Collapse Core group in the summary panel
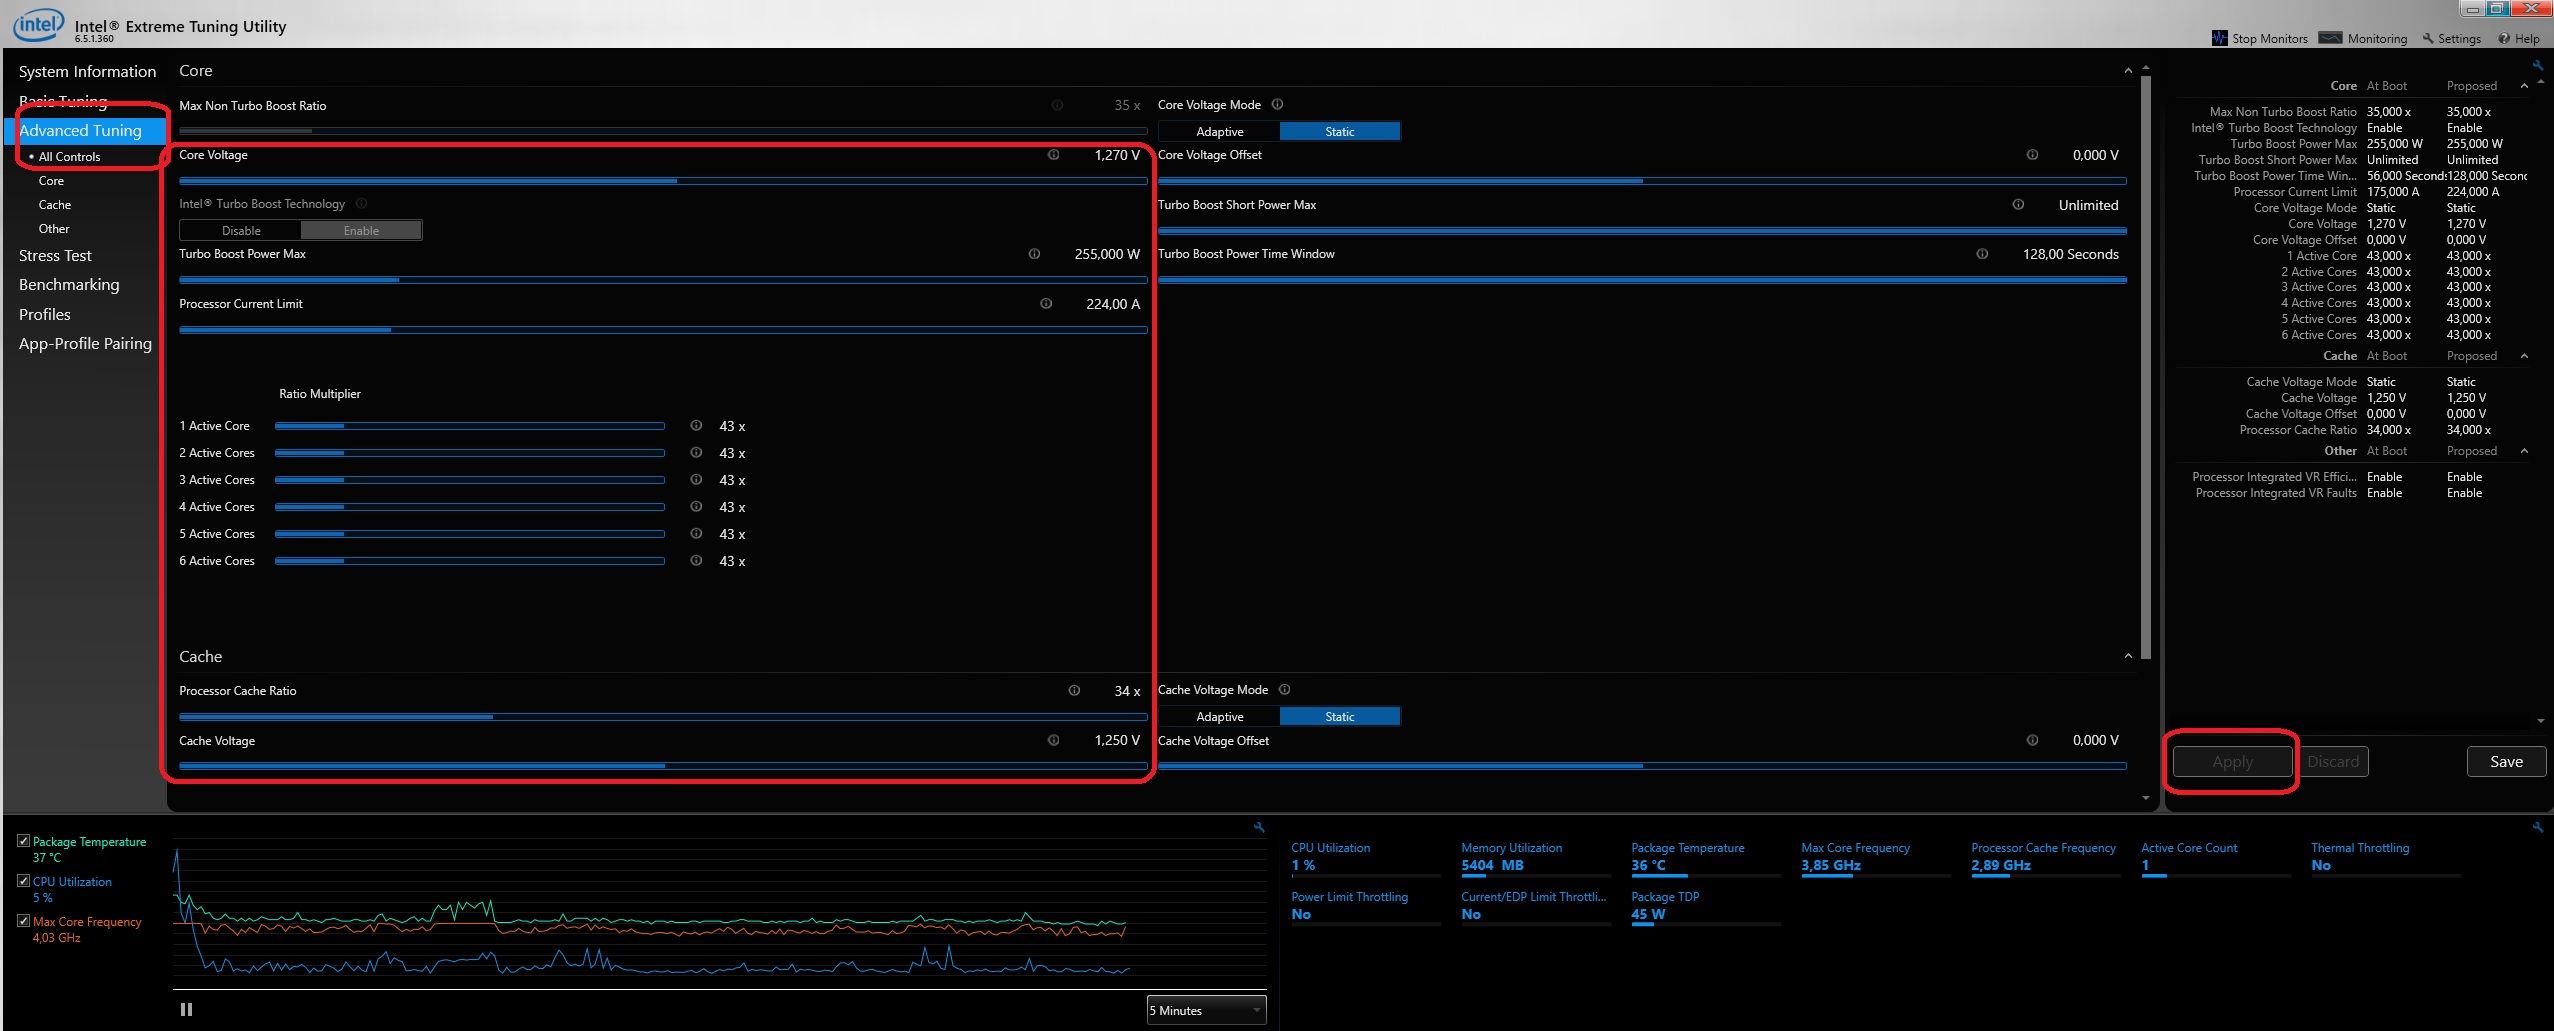This screenshot has height=1031, width=2554. (x=2525, y=86)
